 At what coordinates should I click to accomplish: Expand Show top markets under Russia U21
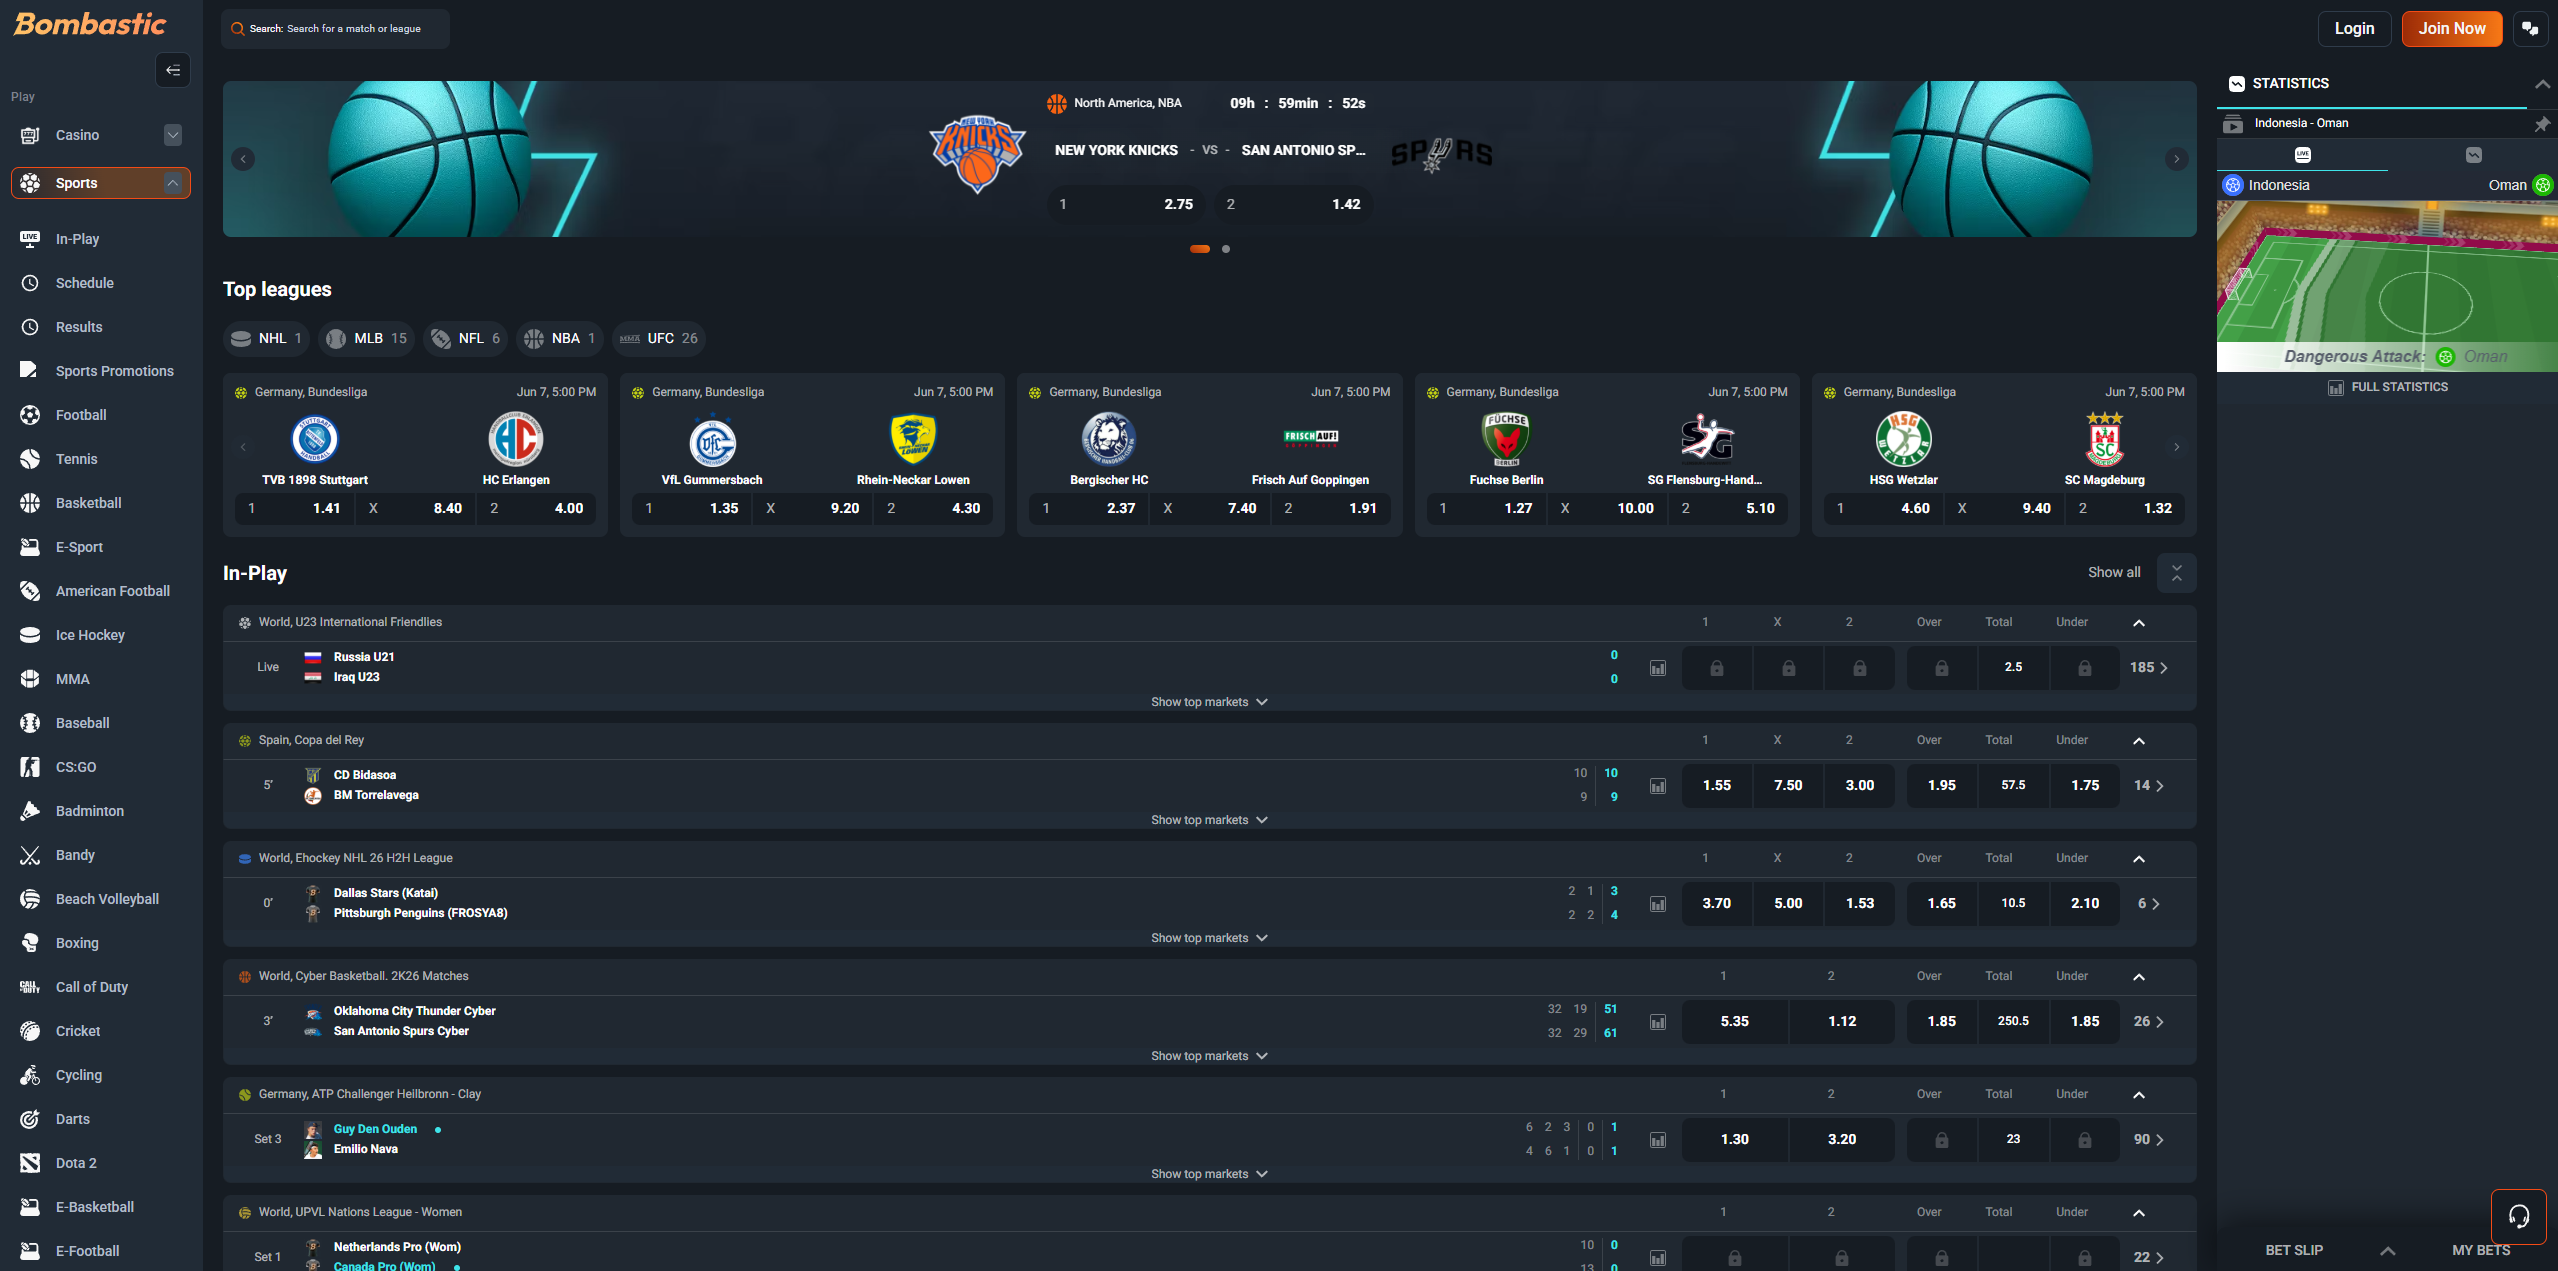(1209, 702)
